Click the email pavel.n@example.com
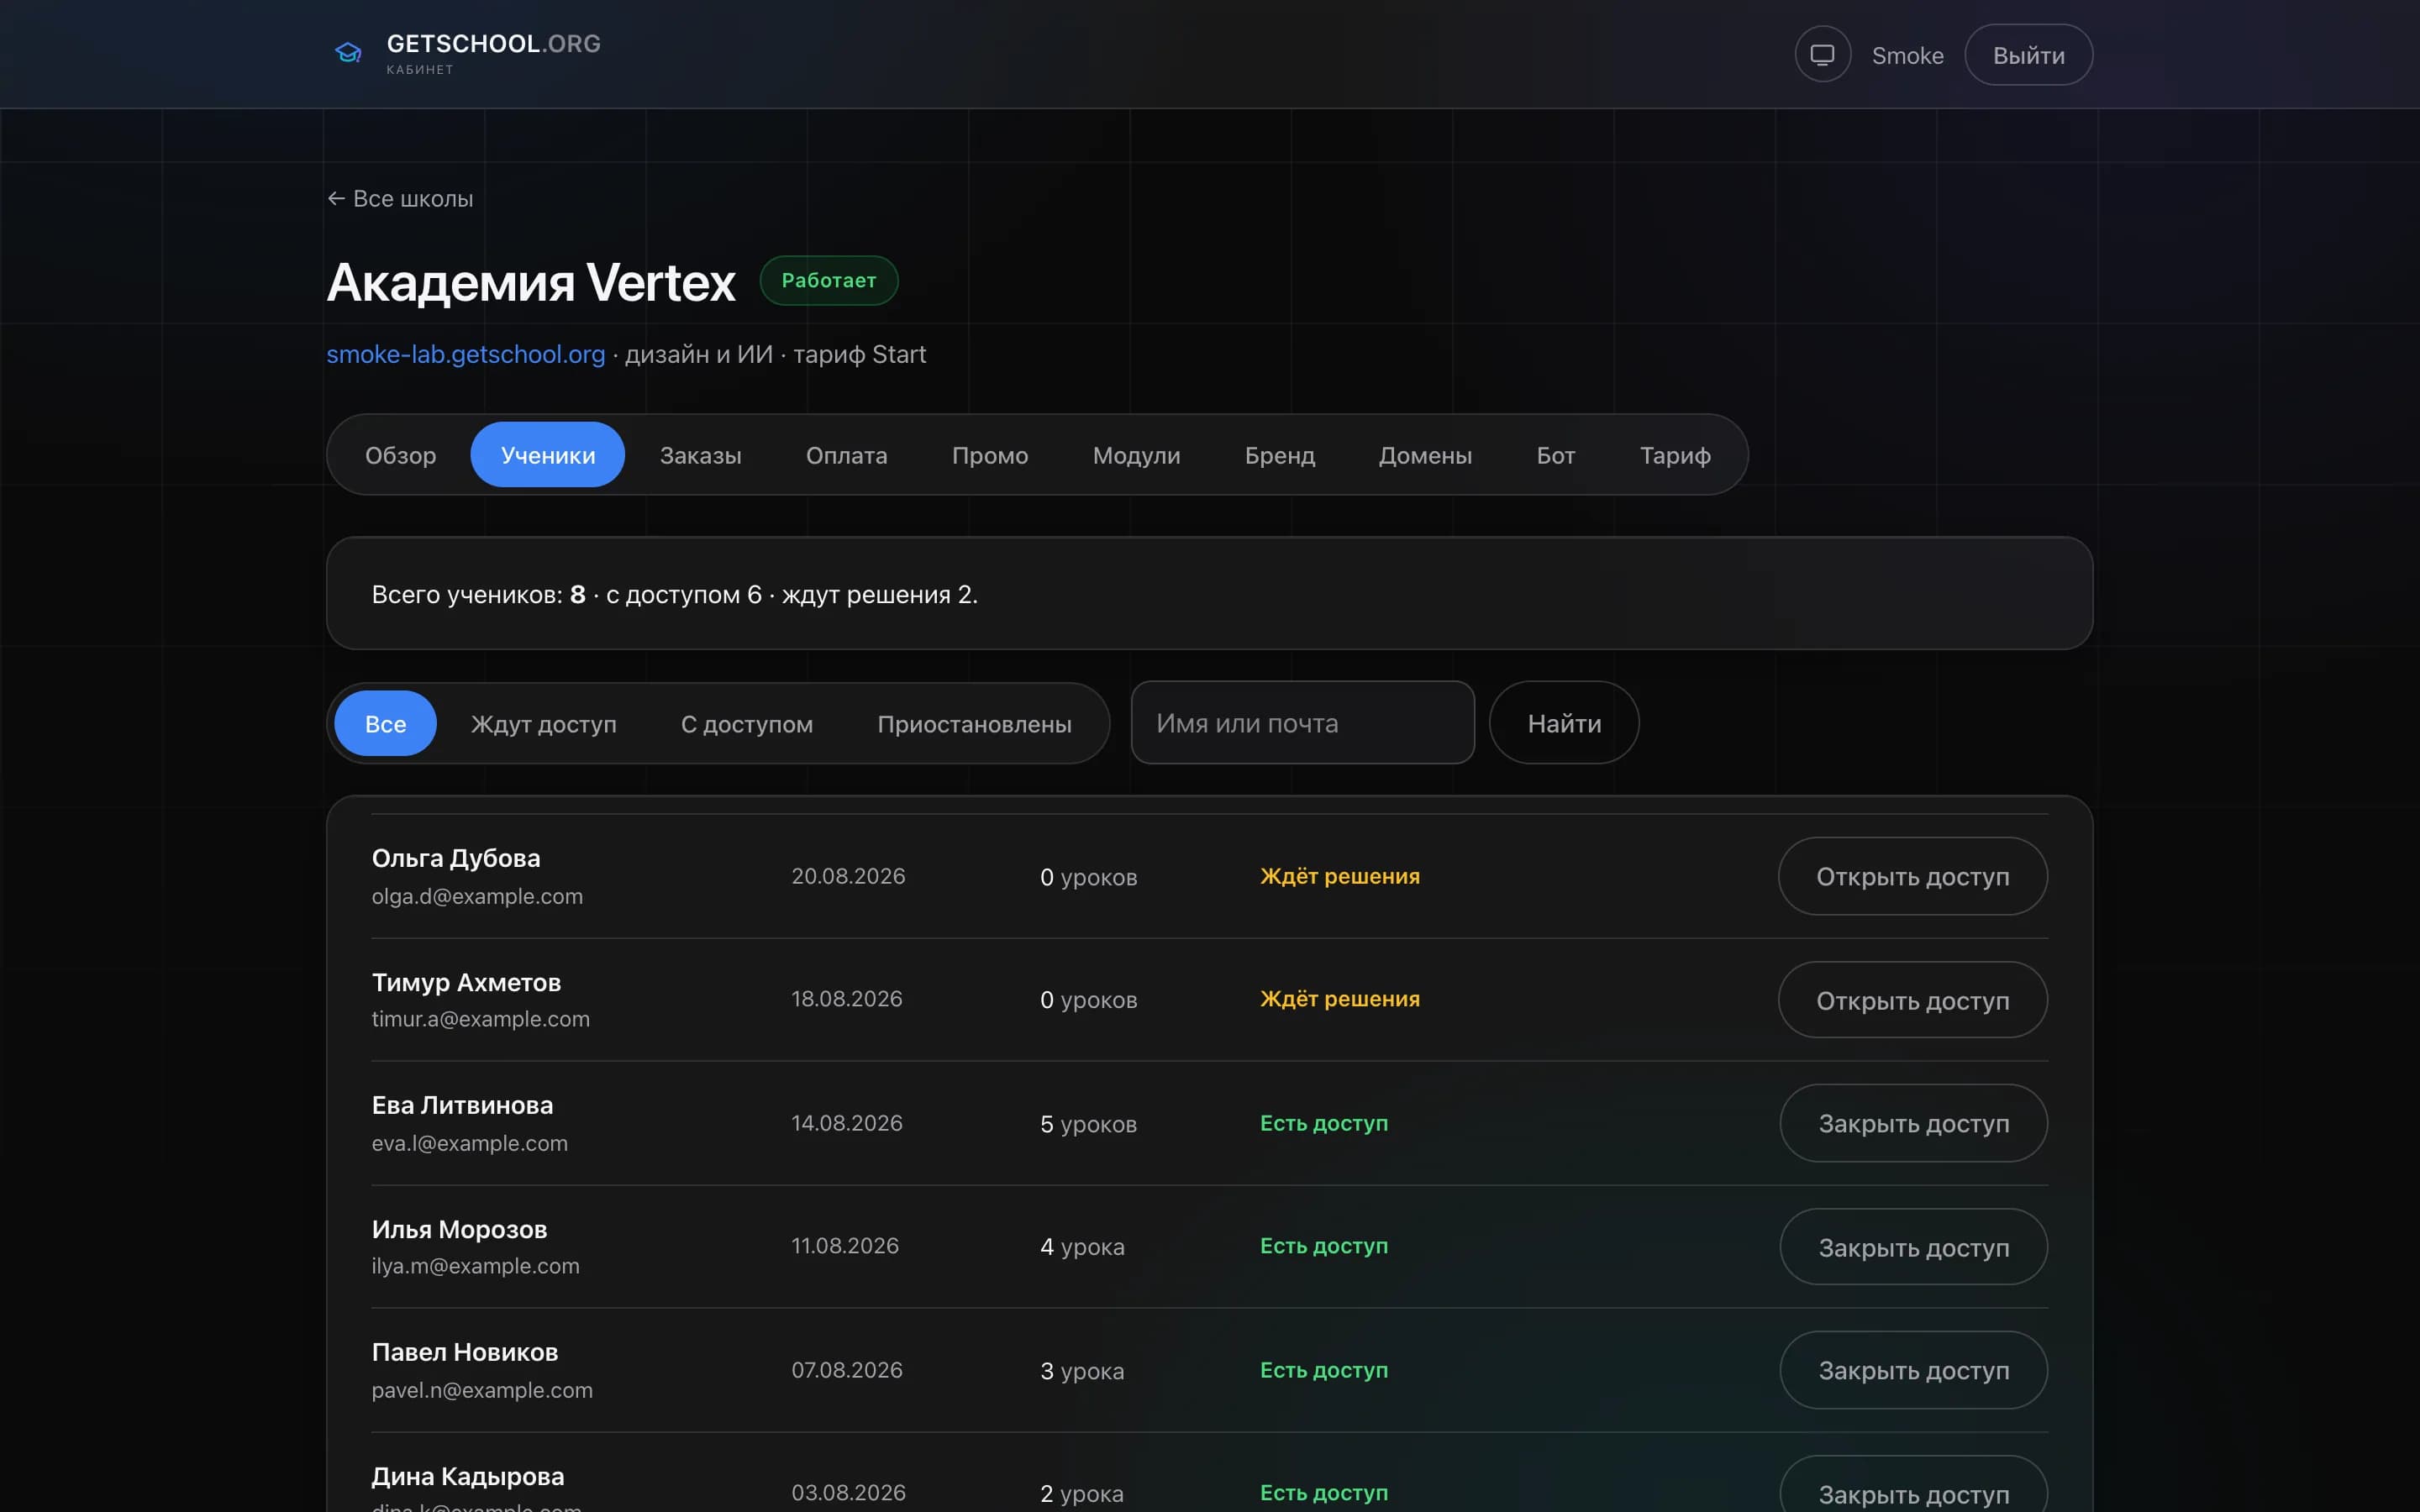The height and width of the screenshot is (1512, 2420). (x=482, y=1390)
